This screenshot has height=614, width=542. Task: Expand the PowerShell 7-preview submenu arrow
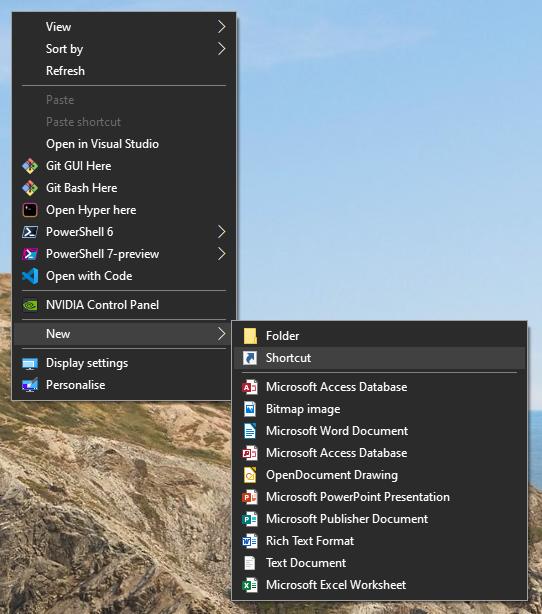221,254
